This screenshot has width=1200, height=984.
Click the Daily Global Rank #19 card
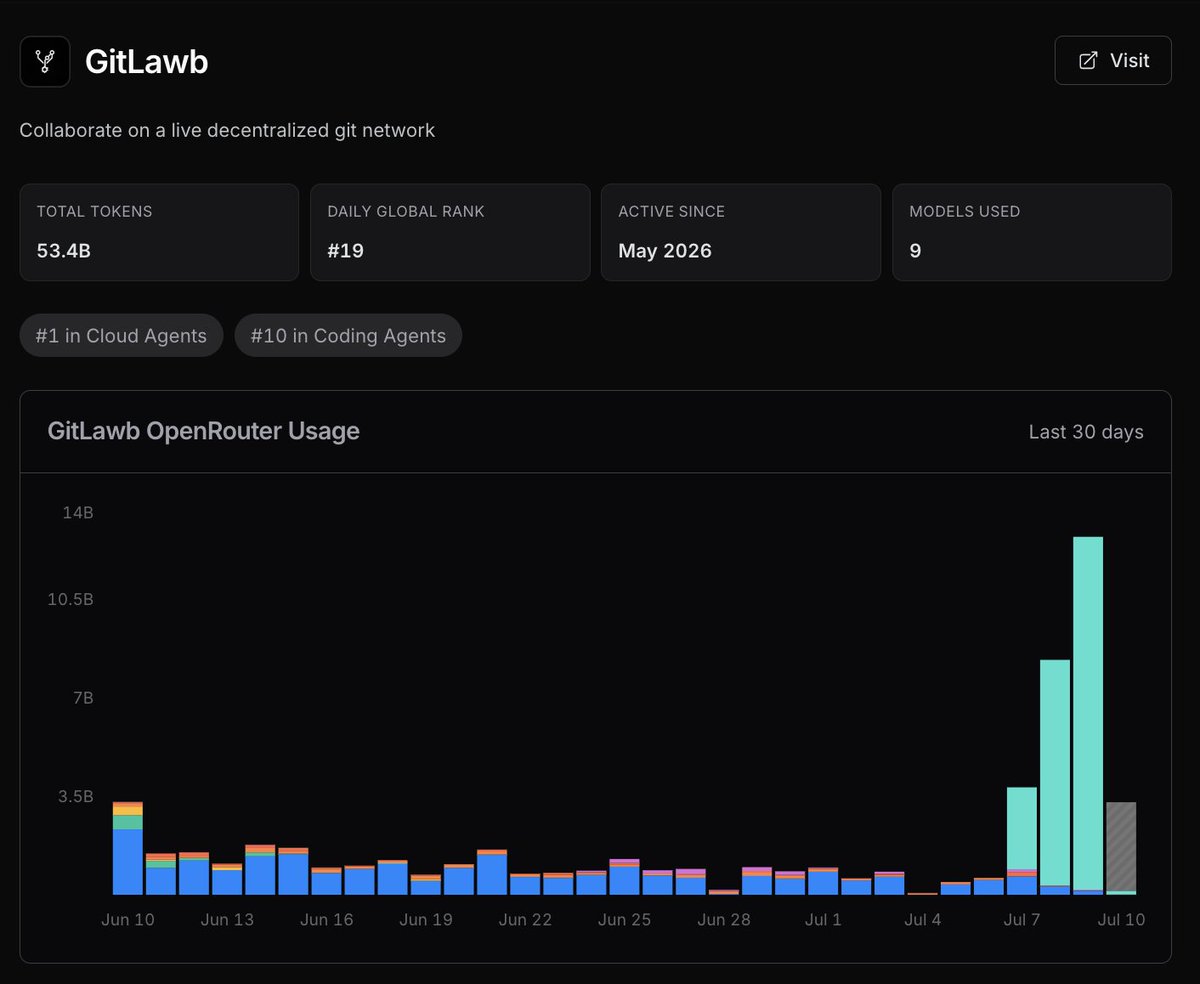(x=450, y=232)
